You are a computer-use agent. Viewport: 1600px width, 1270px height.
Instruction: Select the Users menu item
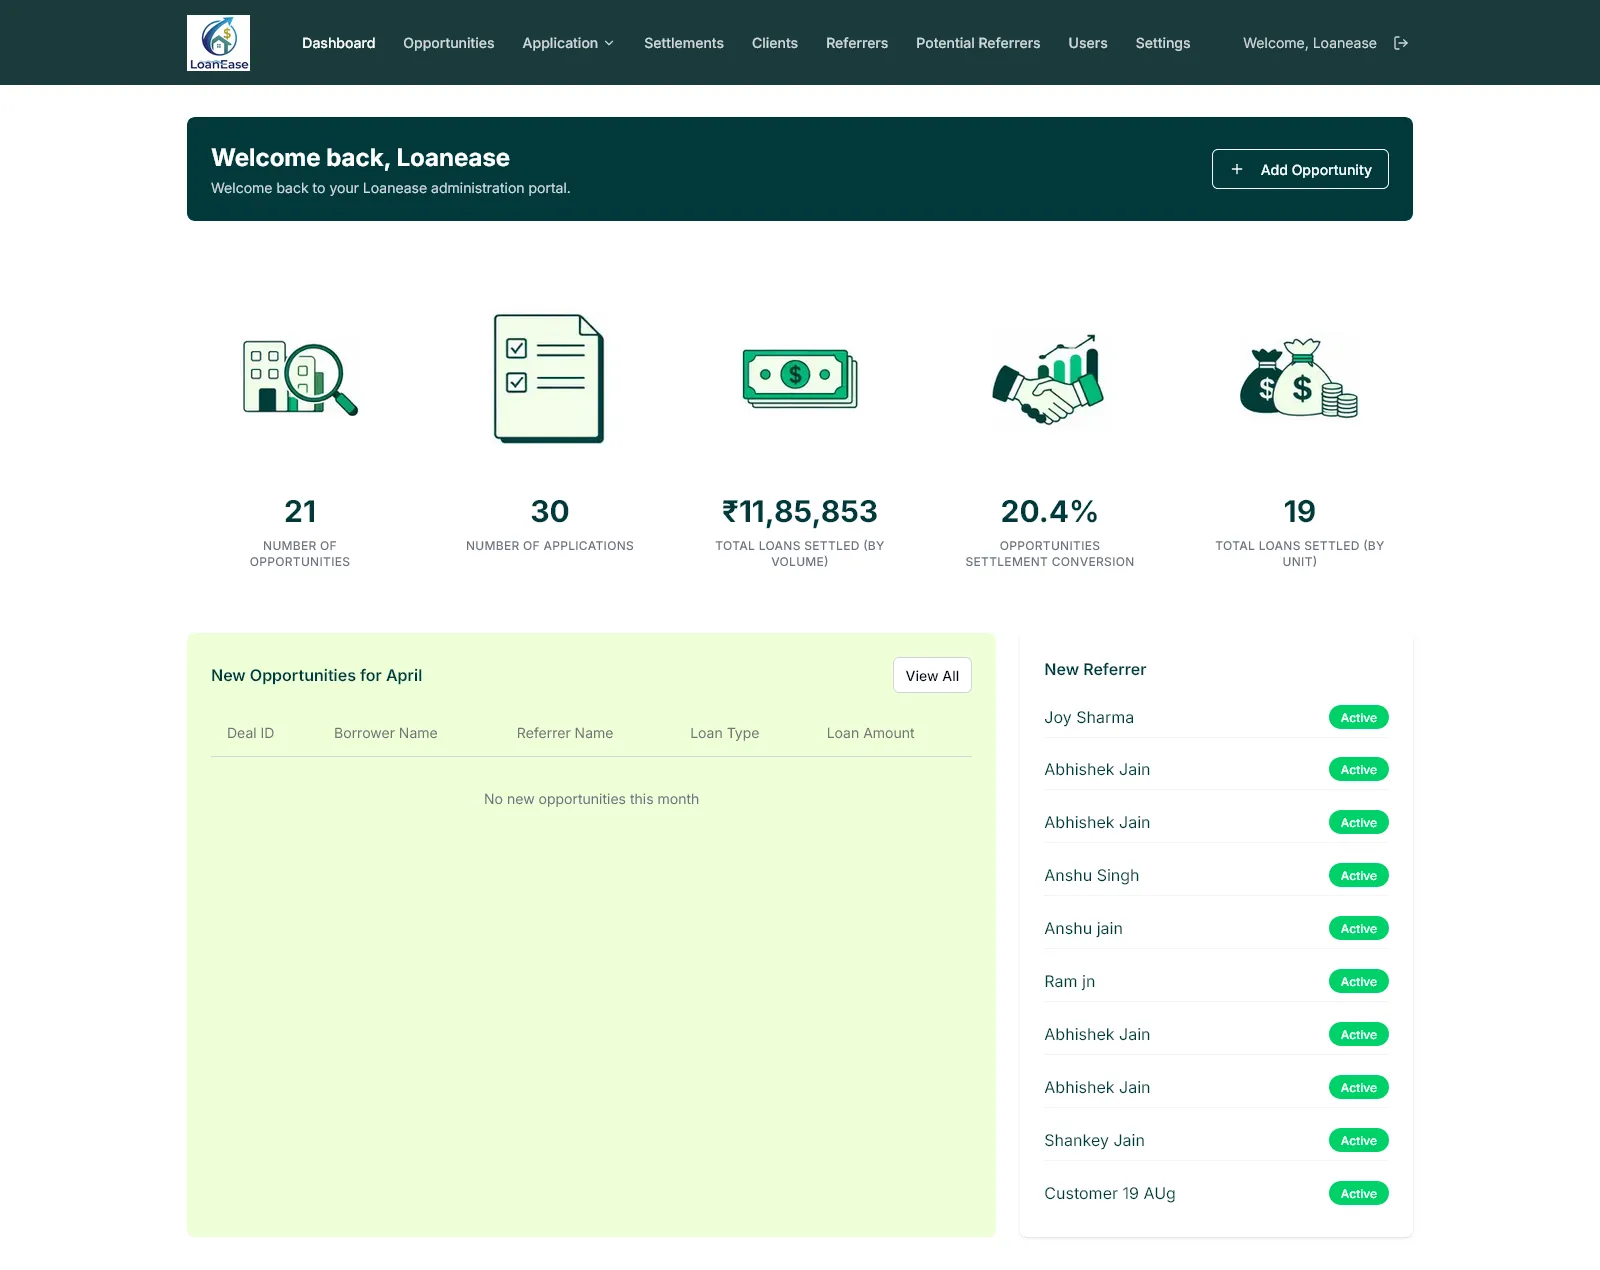coord(1087,43)
